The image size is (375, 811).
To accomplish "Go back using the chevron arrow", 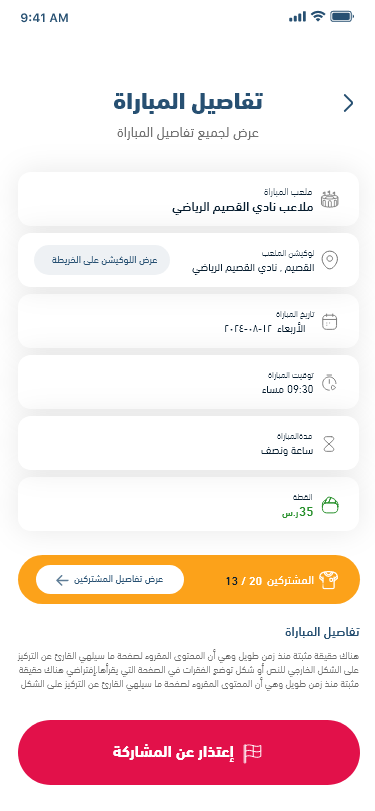I will [348, 103].
